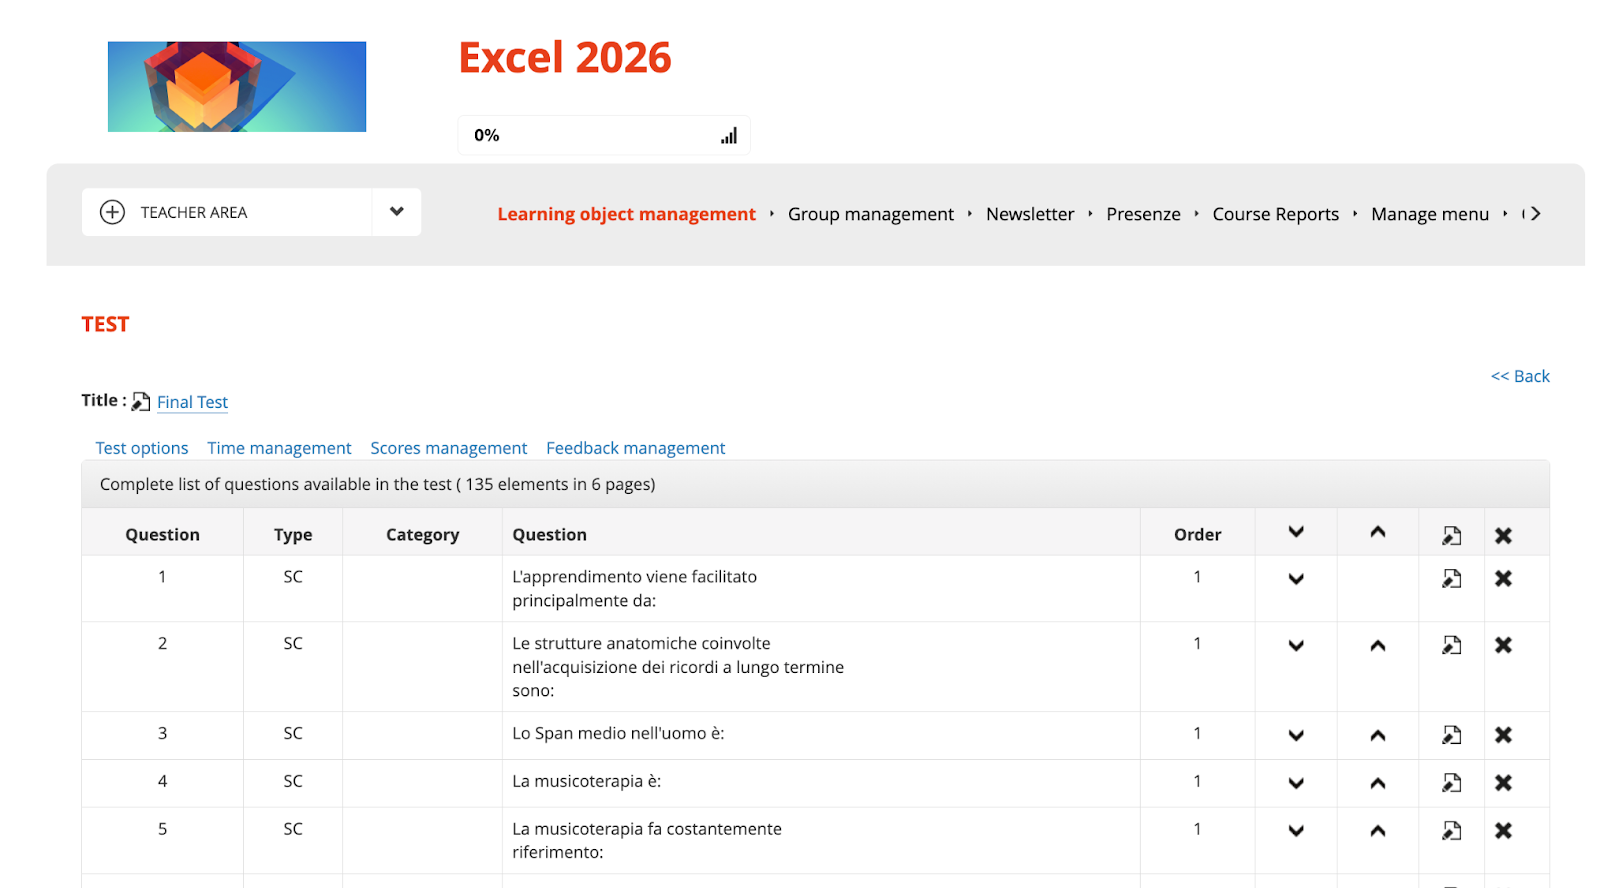Open Scores management link
This screenshot has width=1600, height=888.
click(x=448, y=448)
